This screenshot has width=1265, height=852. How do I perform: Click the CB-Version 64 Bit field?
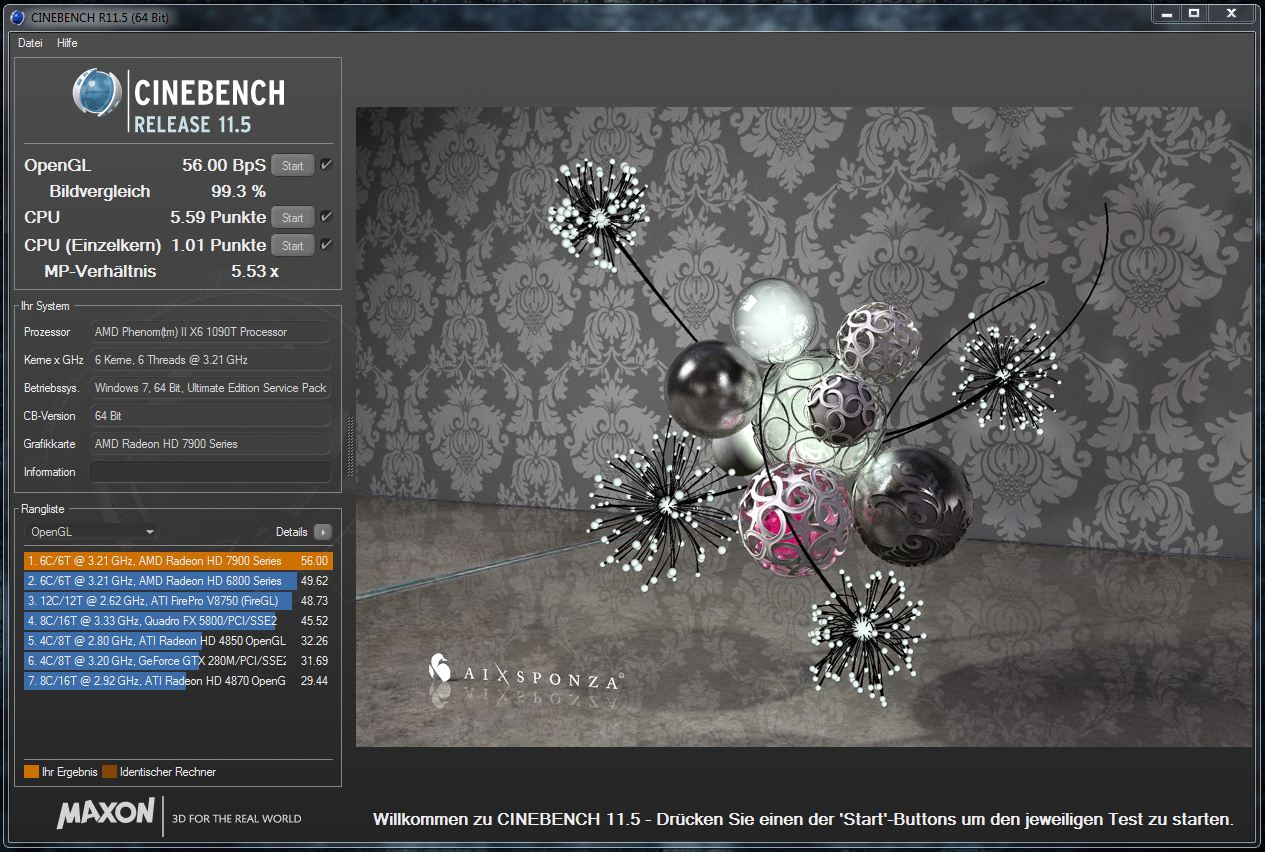(210, 416)
